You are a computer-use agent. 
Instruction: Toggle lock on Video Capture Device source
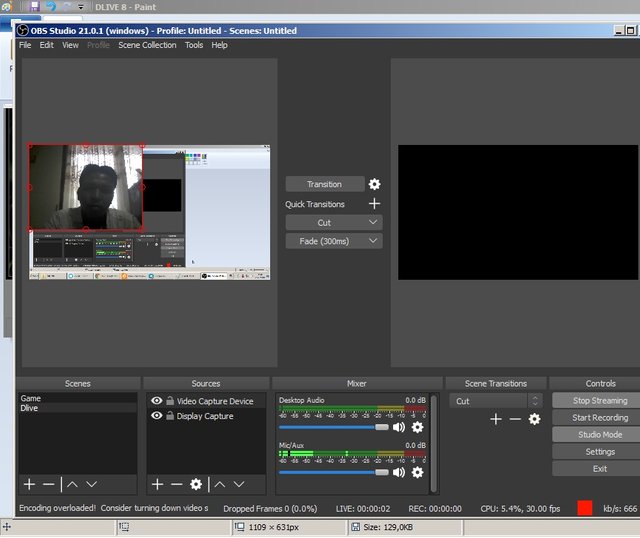point(170,401)
